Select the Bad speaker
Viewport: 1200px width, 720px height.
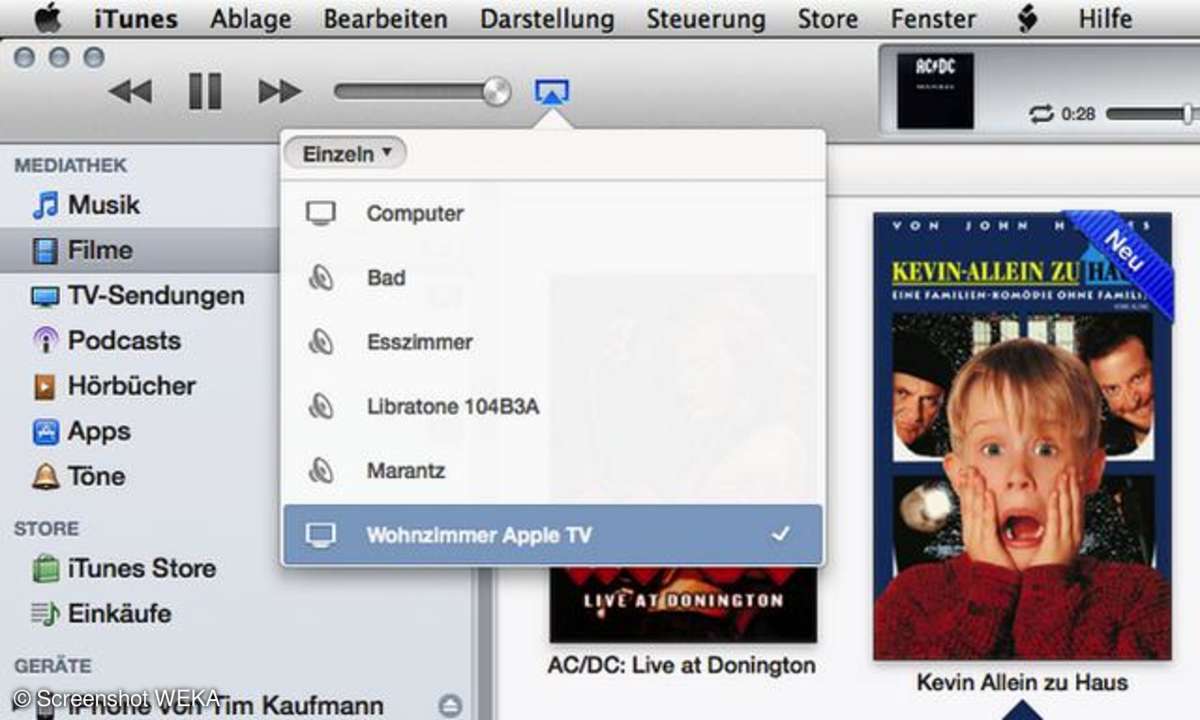coord(553,278)
